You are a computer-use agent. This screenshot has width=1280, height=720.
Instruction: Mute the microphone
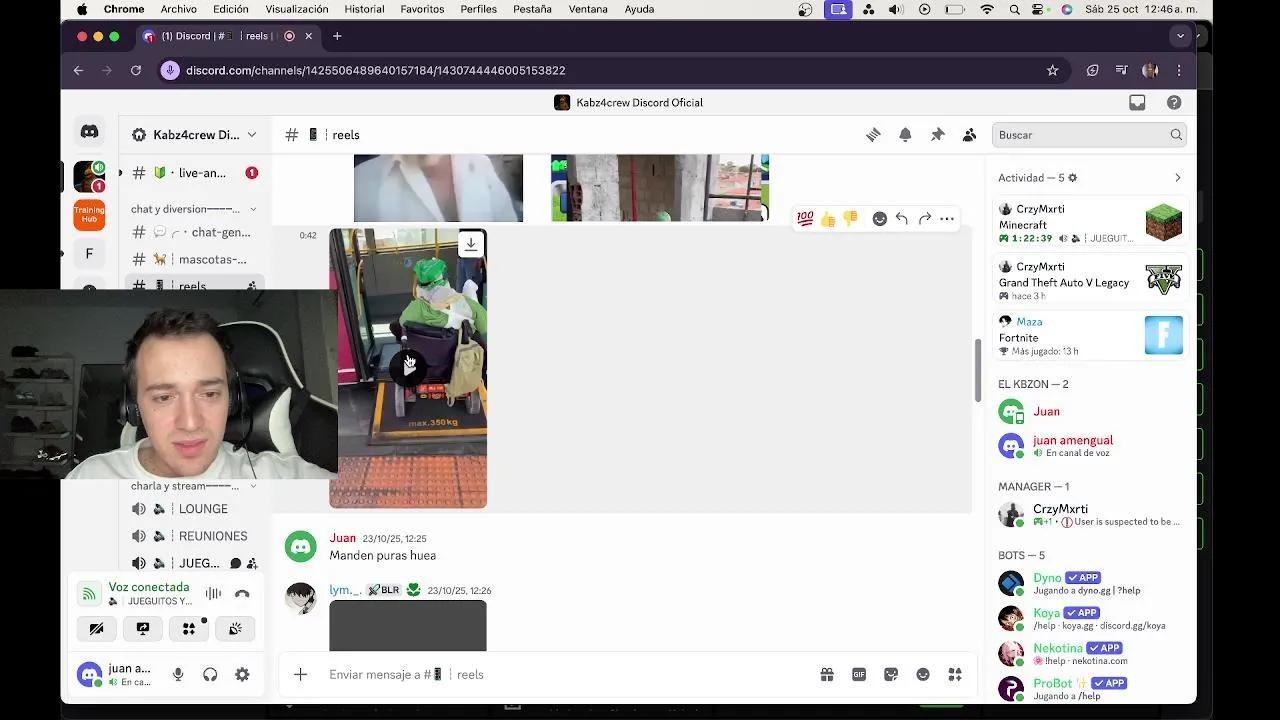[x=178, y=675]
